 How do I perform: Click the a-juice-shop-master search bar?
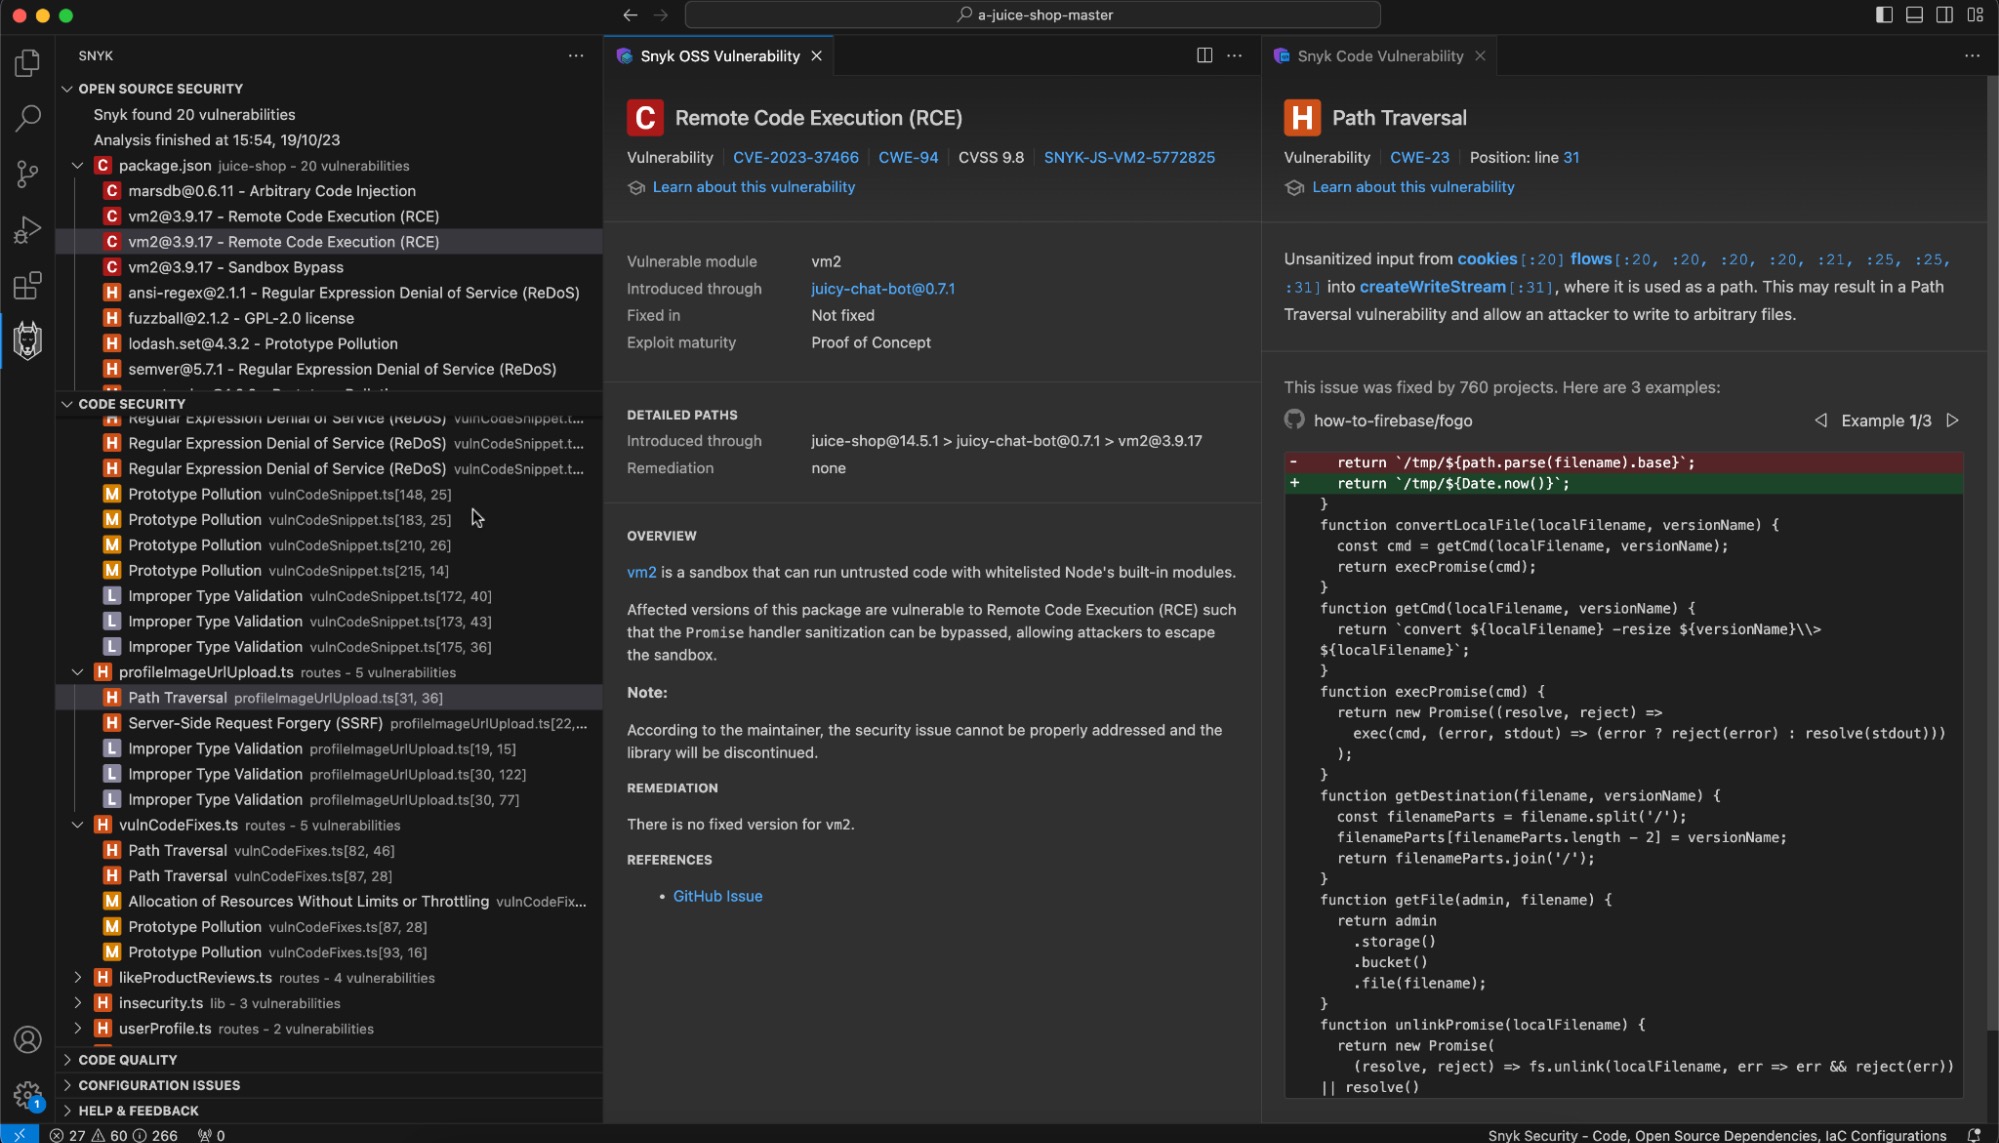point(1033,15)
